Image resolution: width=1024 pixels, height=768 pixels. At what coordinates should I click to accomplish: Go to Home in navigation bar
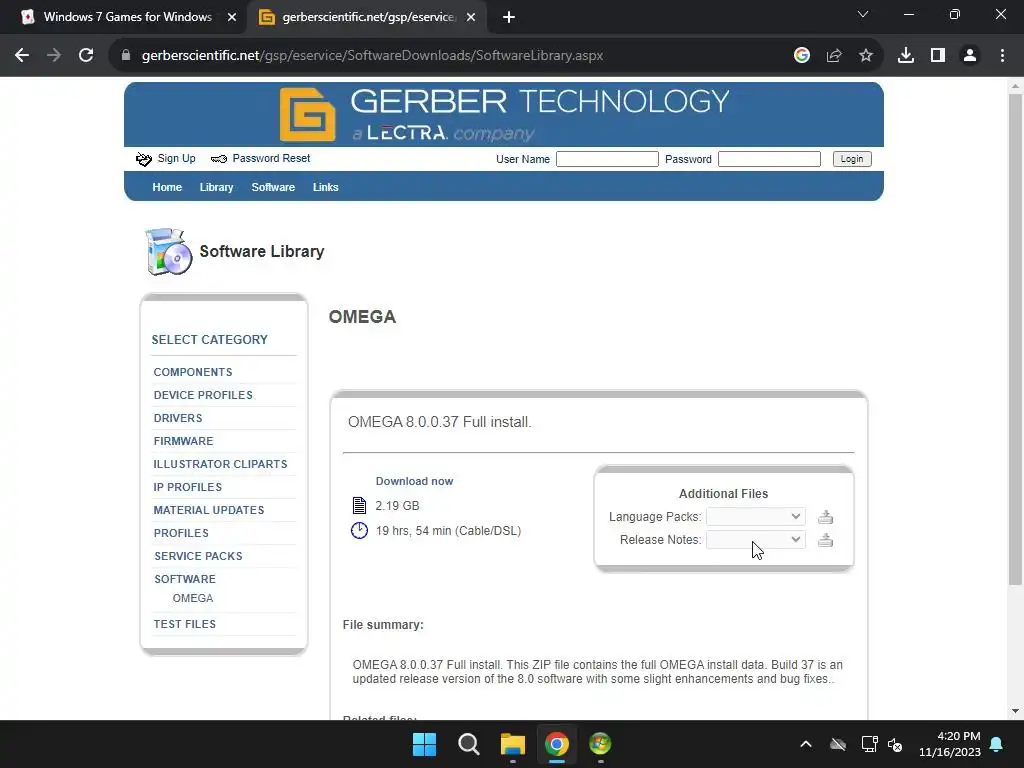click(x=167, y=187)
